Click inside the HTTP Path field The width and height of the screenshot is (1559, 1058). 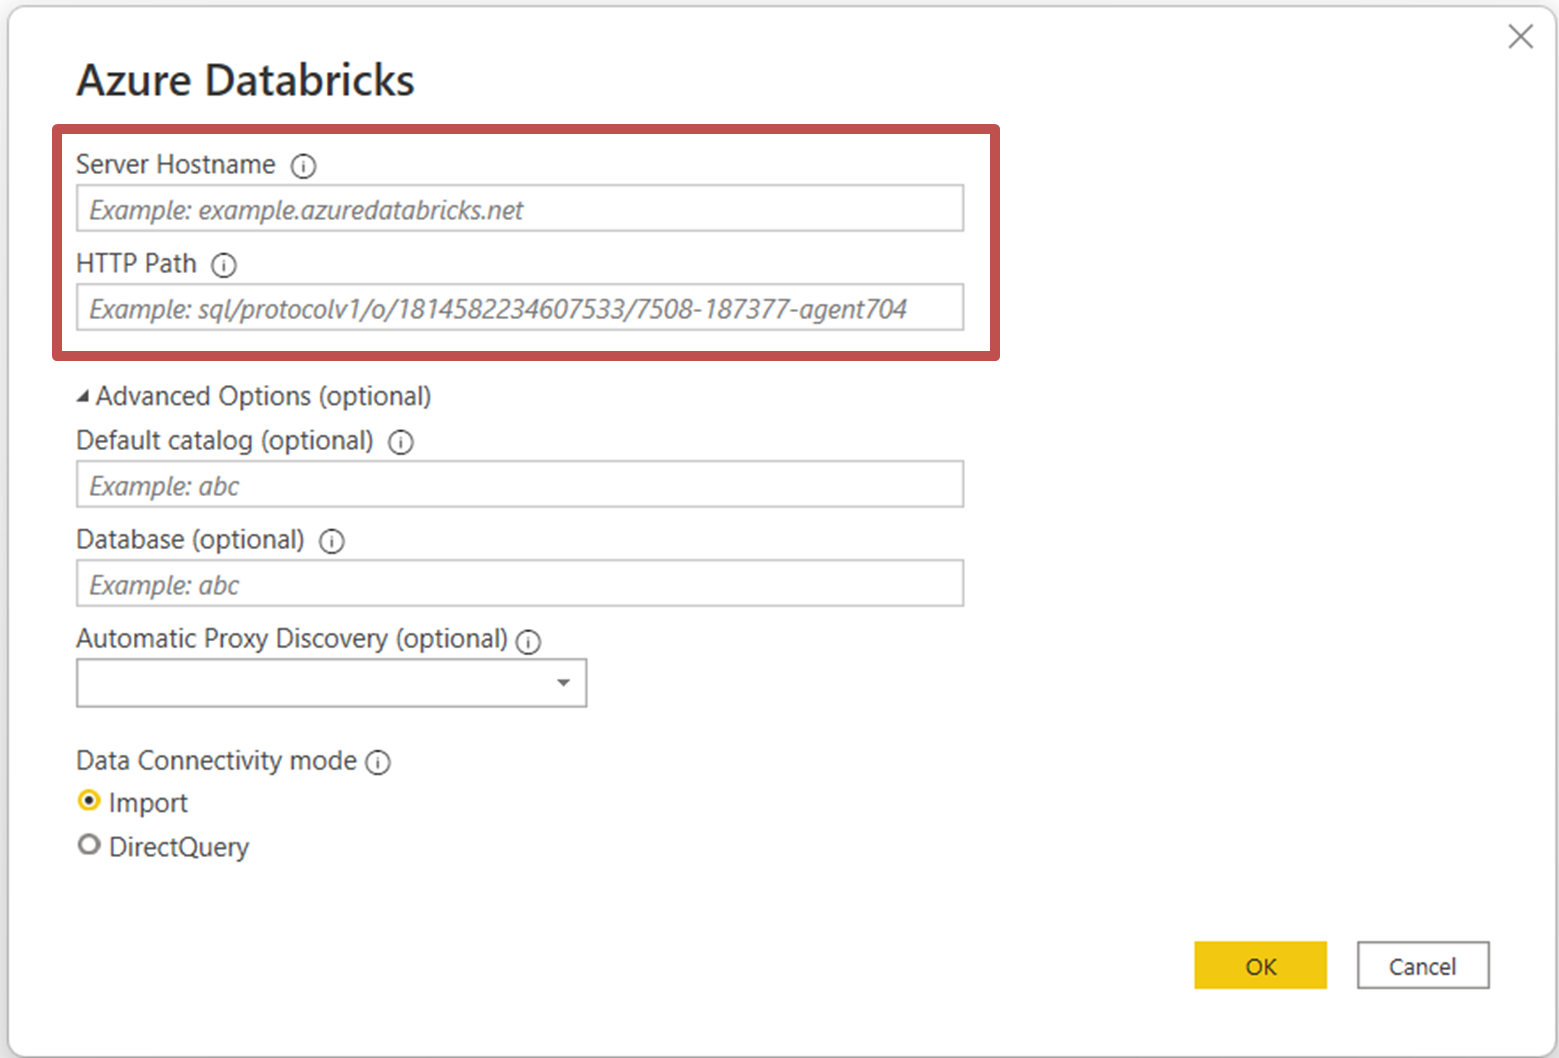click(x=519, y=307)
